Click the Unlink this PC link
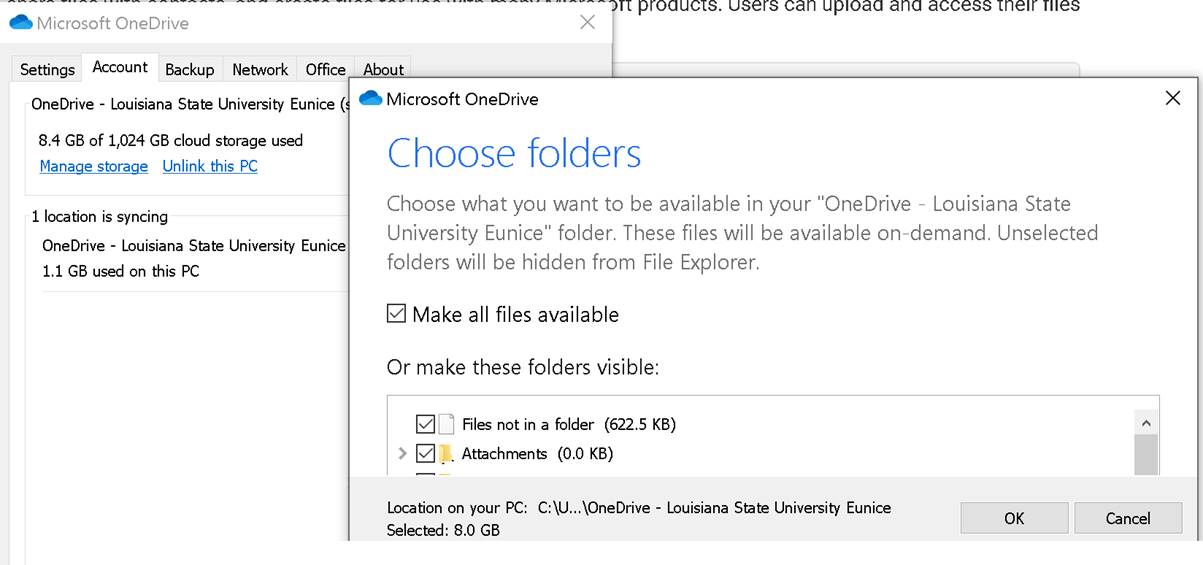Image resolution: width=1203 pixels, height=565 pixels. pyautogui.click(x=210, y=166)
